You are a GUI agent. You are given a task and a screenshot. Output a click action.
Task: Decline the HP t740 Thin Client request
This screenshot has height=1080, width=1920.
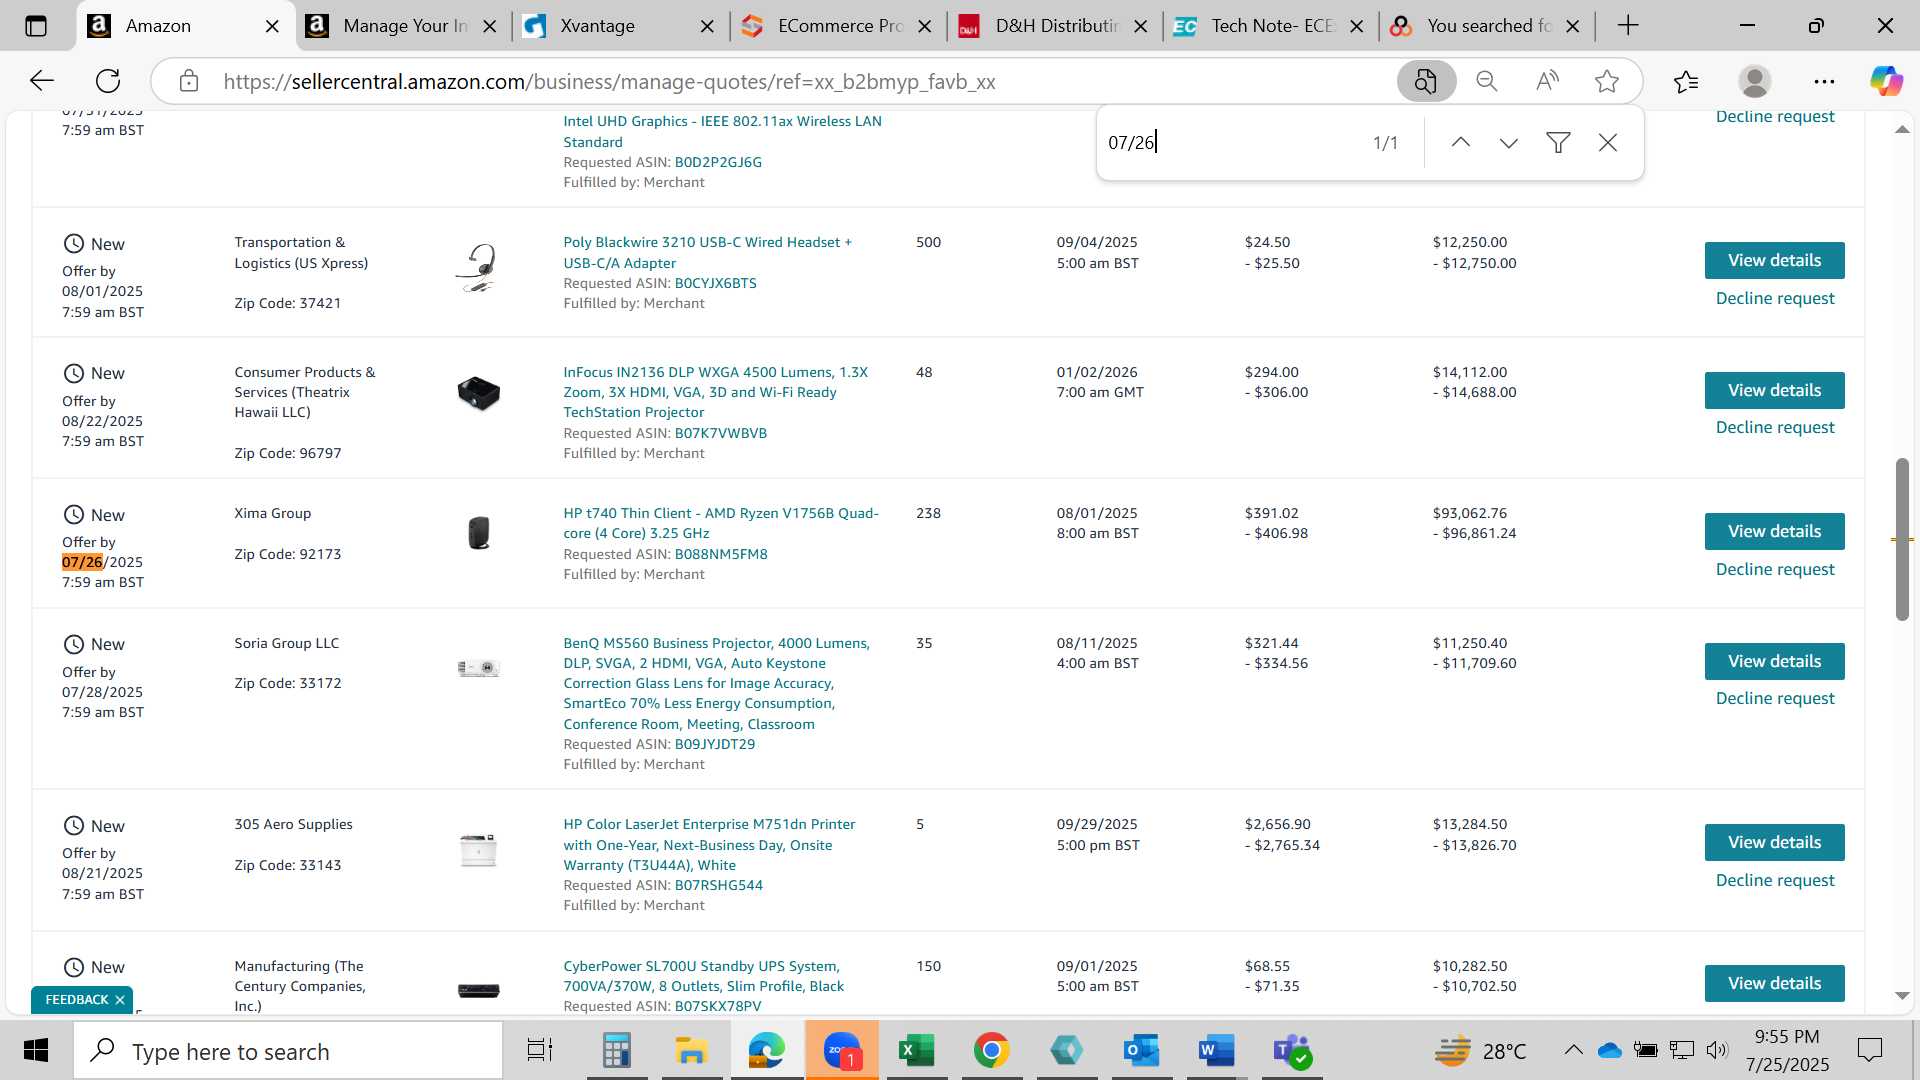click(1774, 569)
